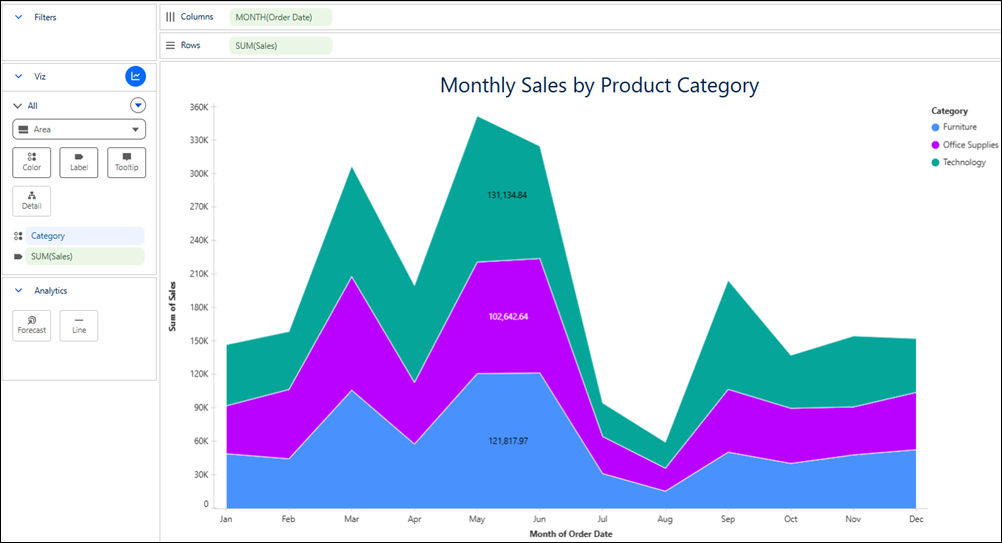Click the Category legend title
The width and height of the screenshot is (1002, 543).
click(x=950, y=111)
